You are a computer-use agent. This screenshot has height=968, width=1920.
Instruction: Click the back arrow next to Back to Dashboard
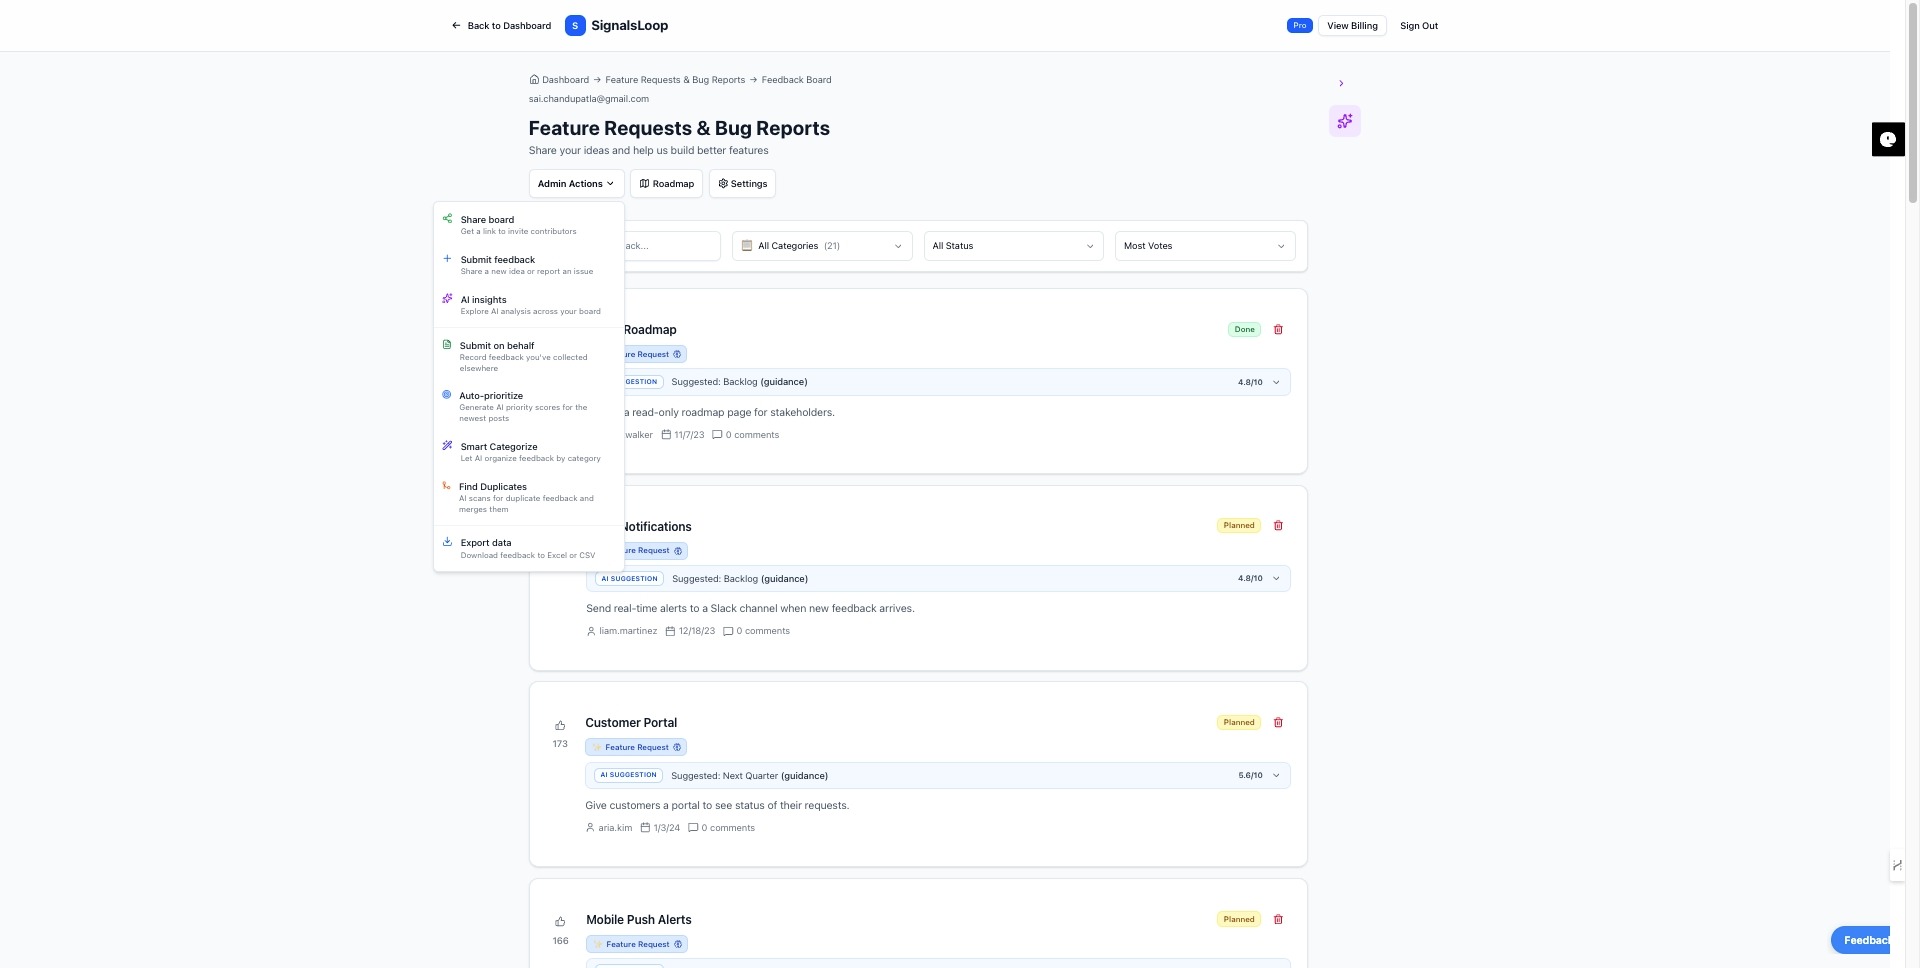[x=455, y=25]
